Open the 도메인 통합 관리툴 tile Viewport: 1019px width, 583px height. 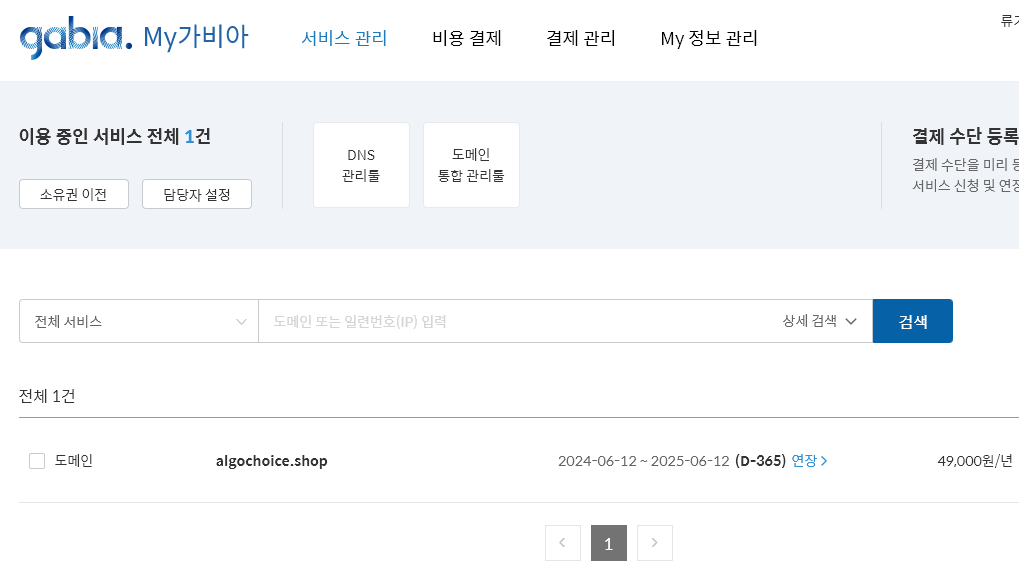471,165
